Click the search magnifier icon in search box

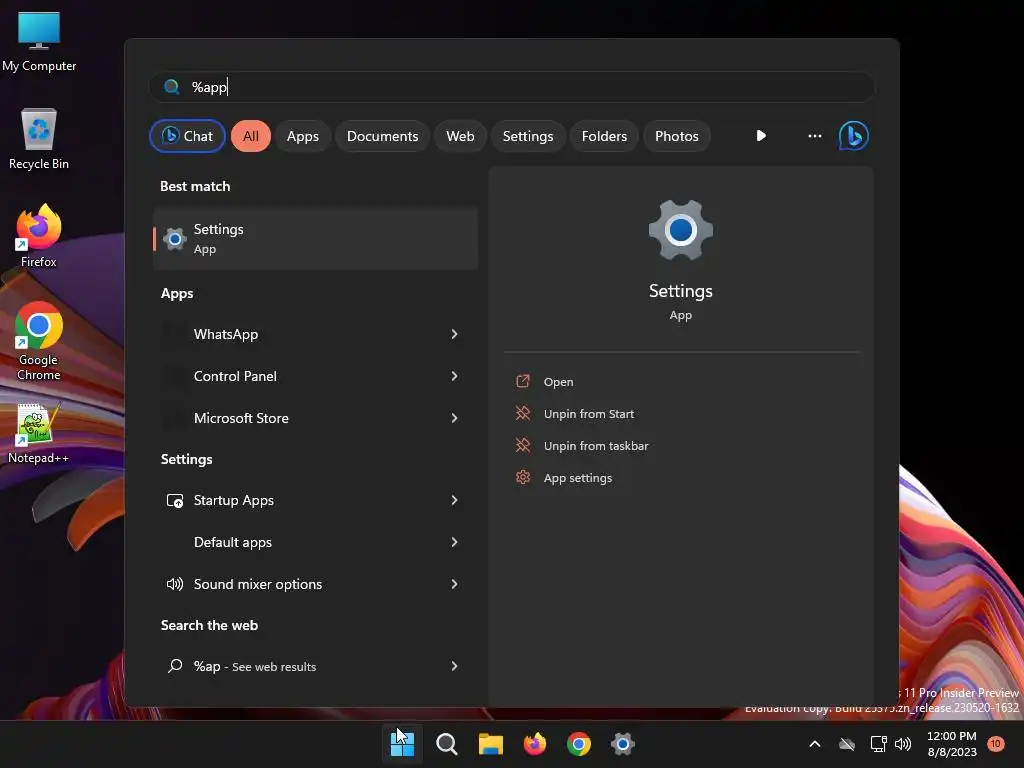(x=172, y=87)
